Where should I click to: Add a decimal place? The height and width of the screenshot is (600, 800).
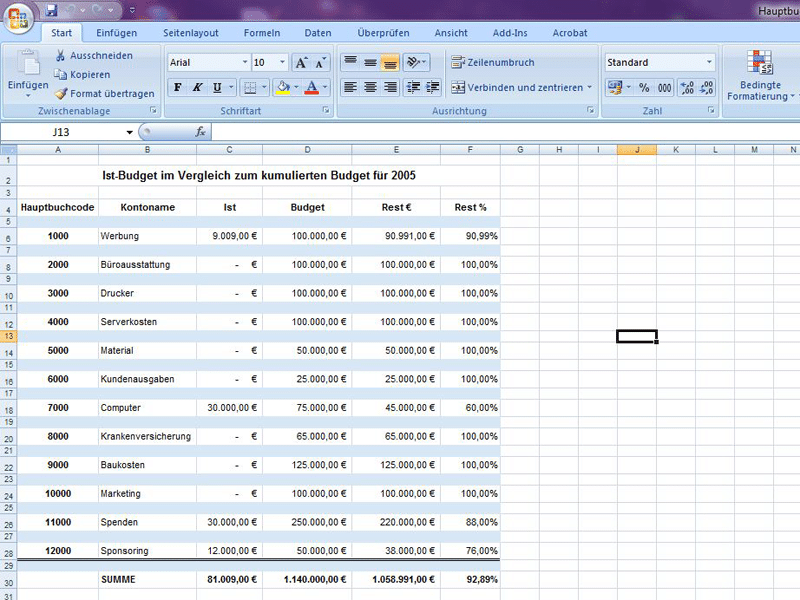click(x=687, y=88)
